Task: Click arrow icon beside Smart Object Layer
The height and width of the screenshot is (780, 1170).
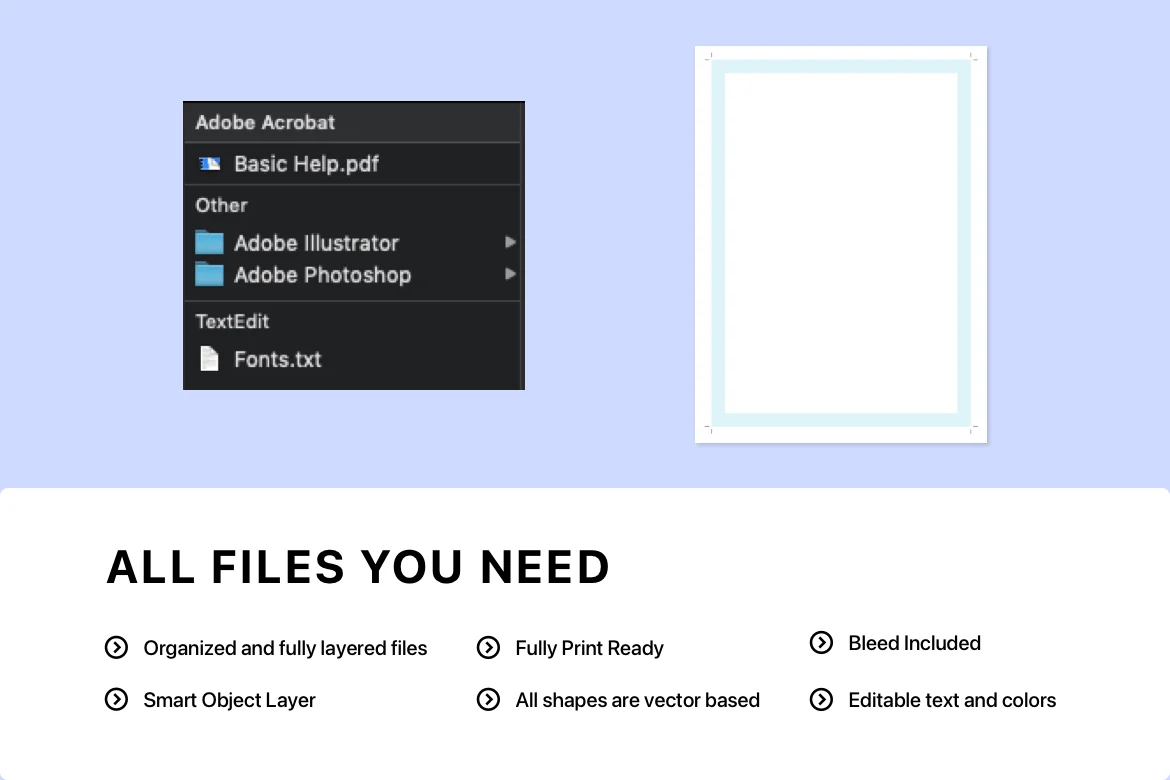Action: click(116, 699)
